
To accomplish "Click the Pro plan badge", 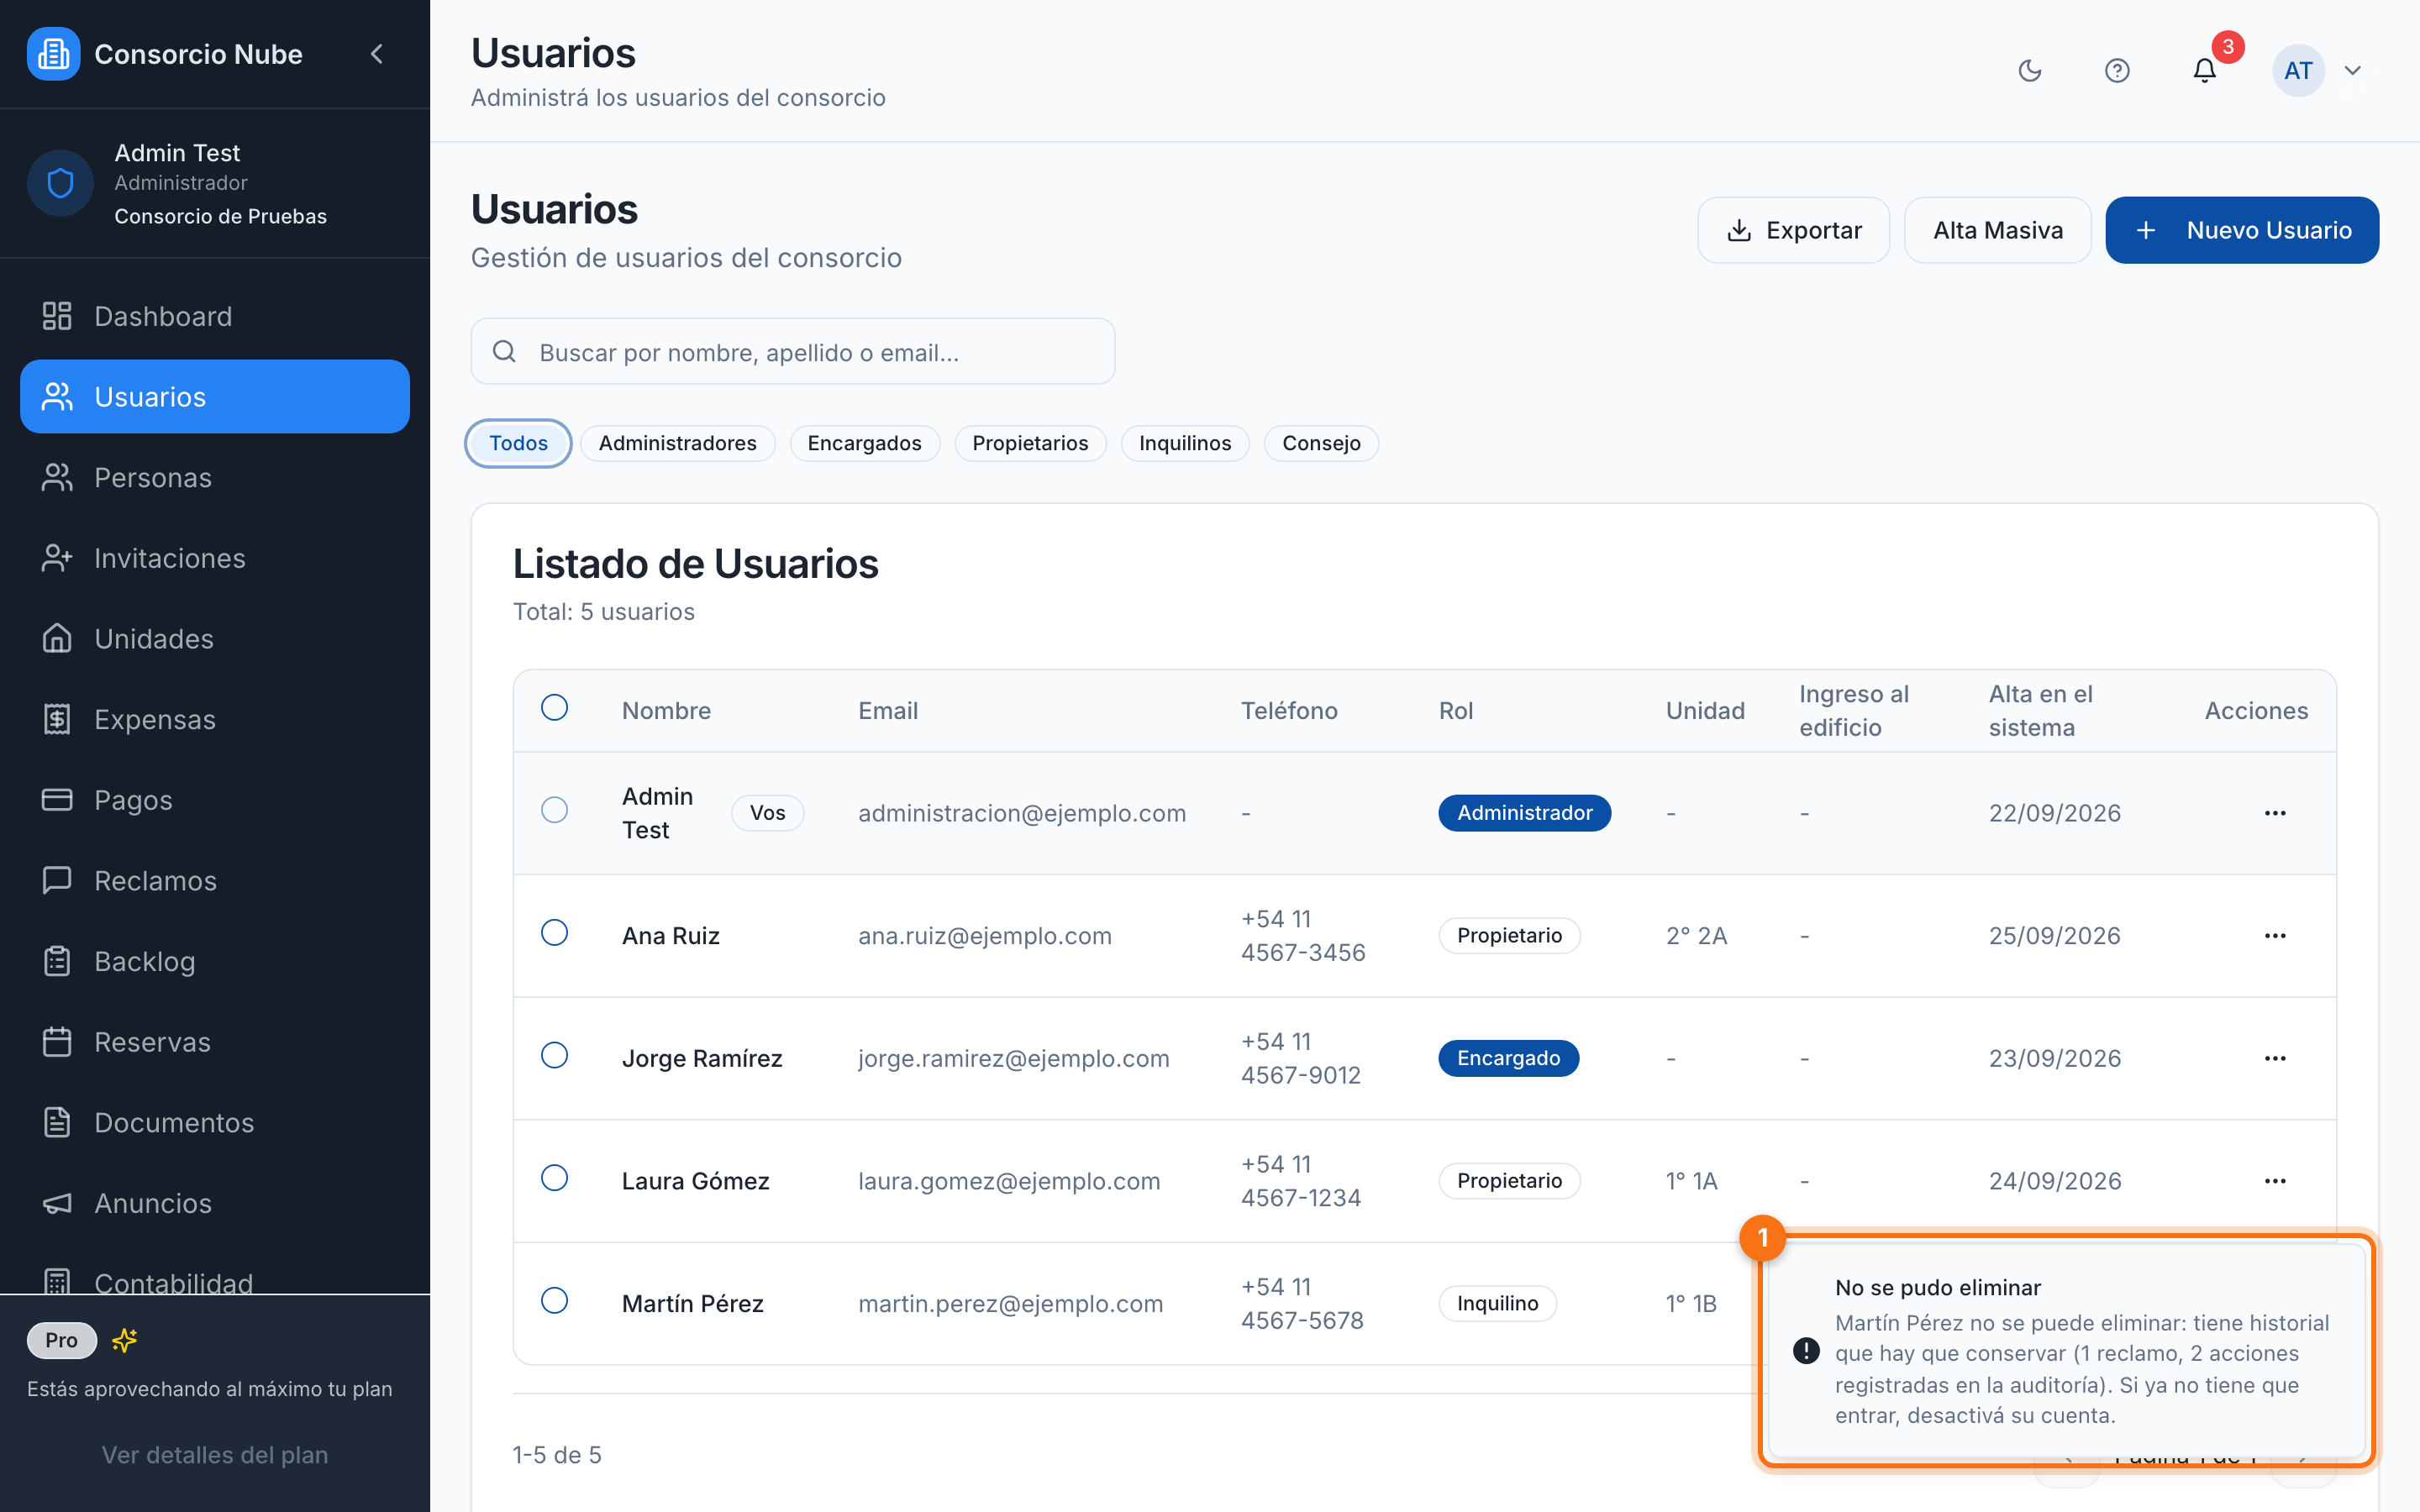I will 62,1340.
